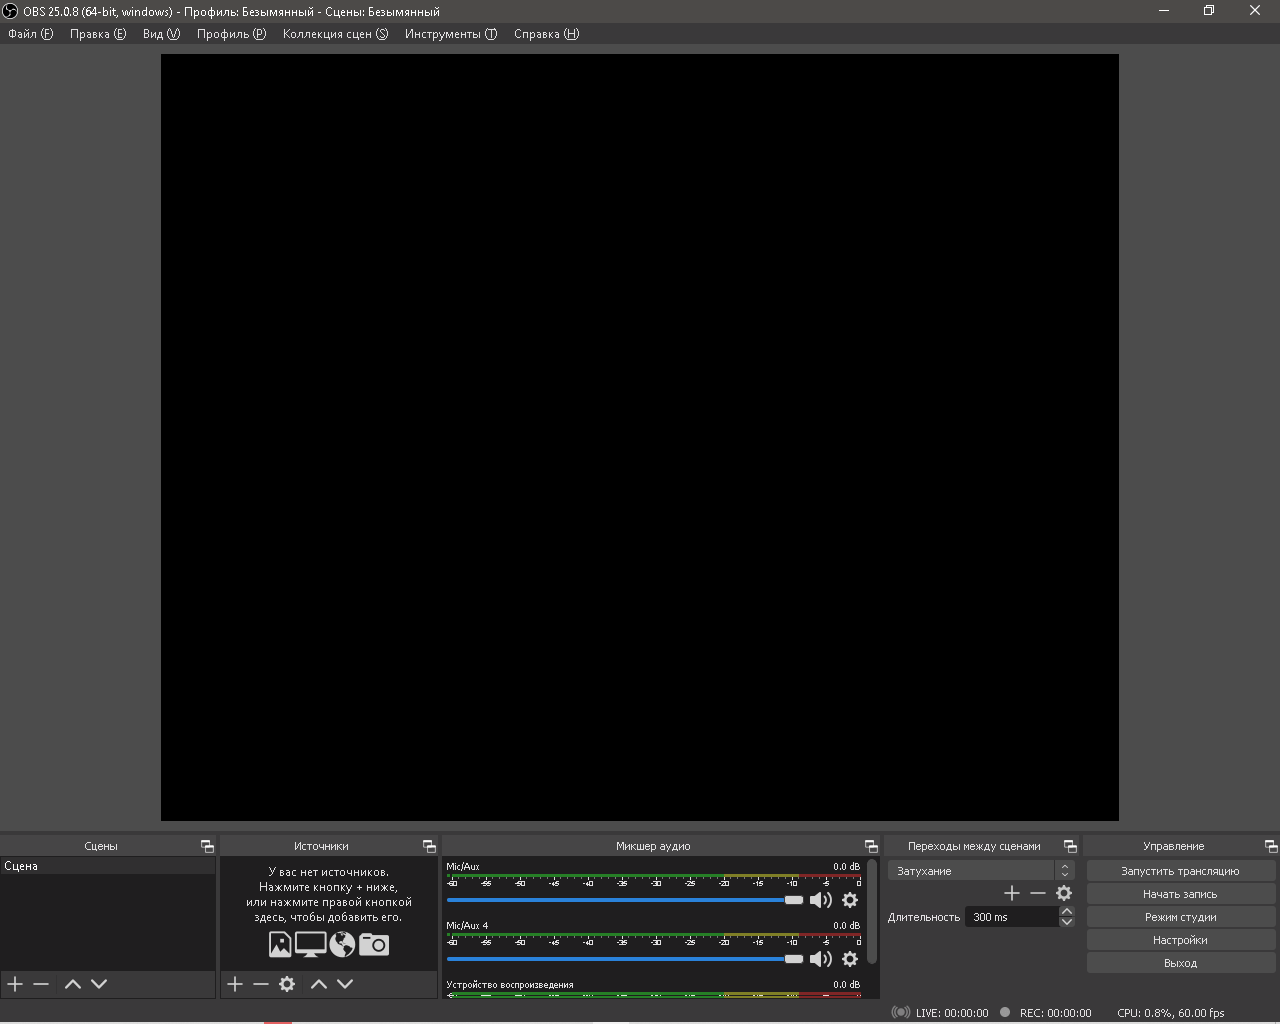This screenshot has width=1280, height=1024.
Task: Click the LIVE broadcast status icon
Action: (900, 1013)
